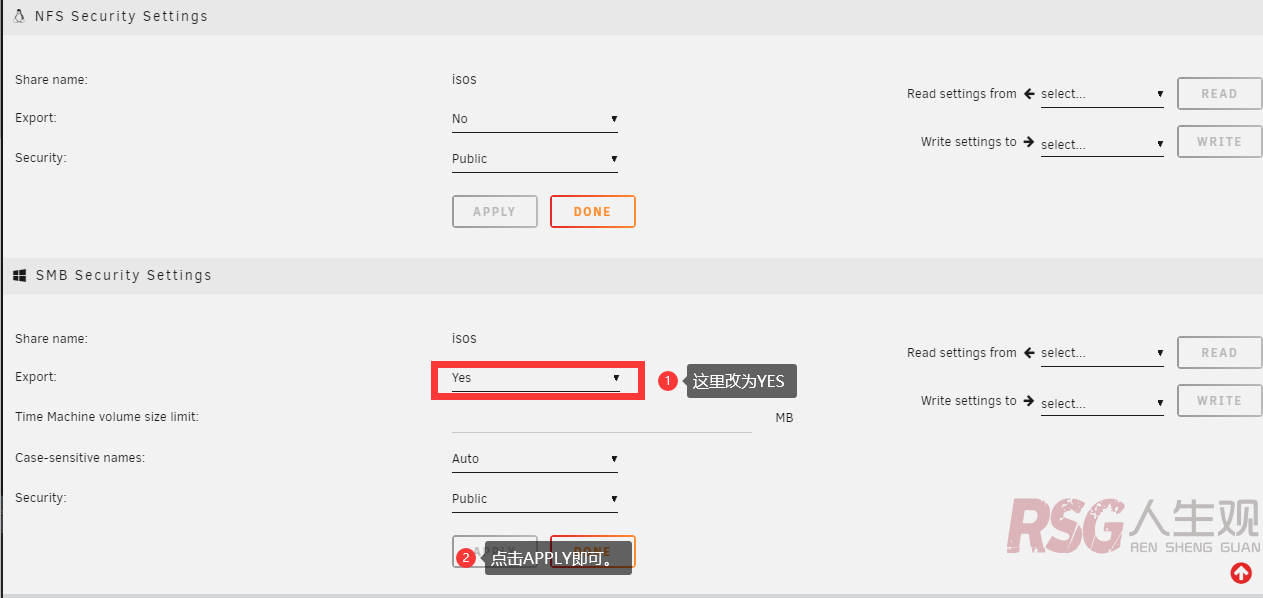This screenshot has width=1263, height=598.
Task: Click the Windows logo icon by SMB heading
Action: click(19, 275)
